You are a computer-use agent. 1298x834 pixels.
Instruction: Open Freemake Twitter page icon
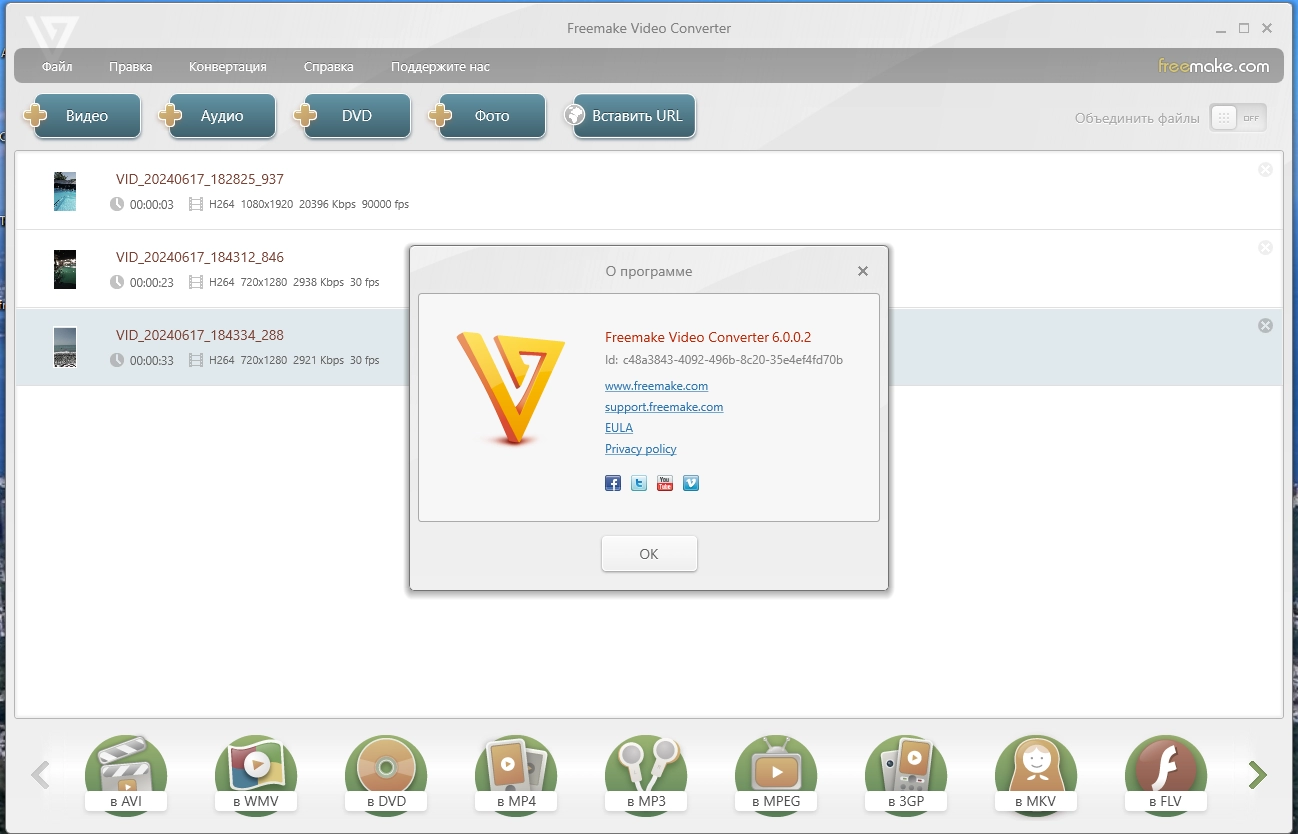[x=639, y=483]
